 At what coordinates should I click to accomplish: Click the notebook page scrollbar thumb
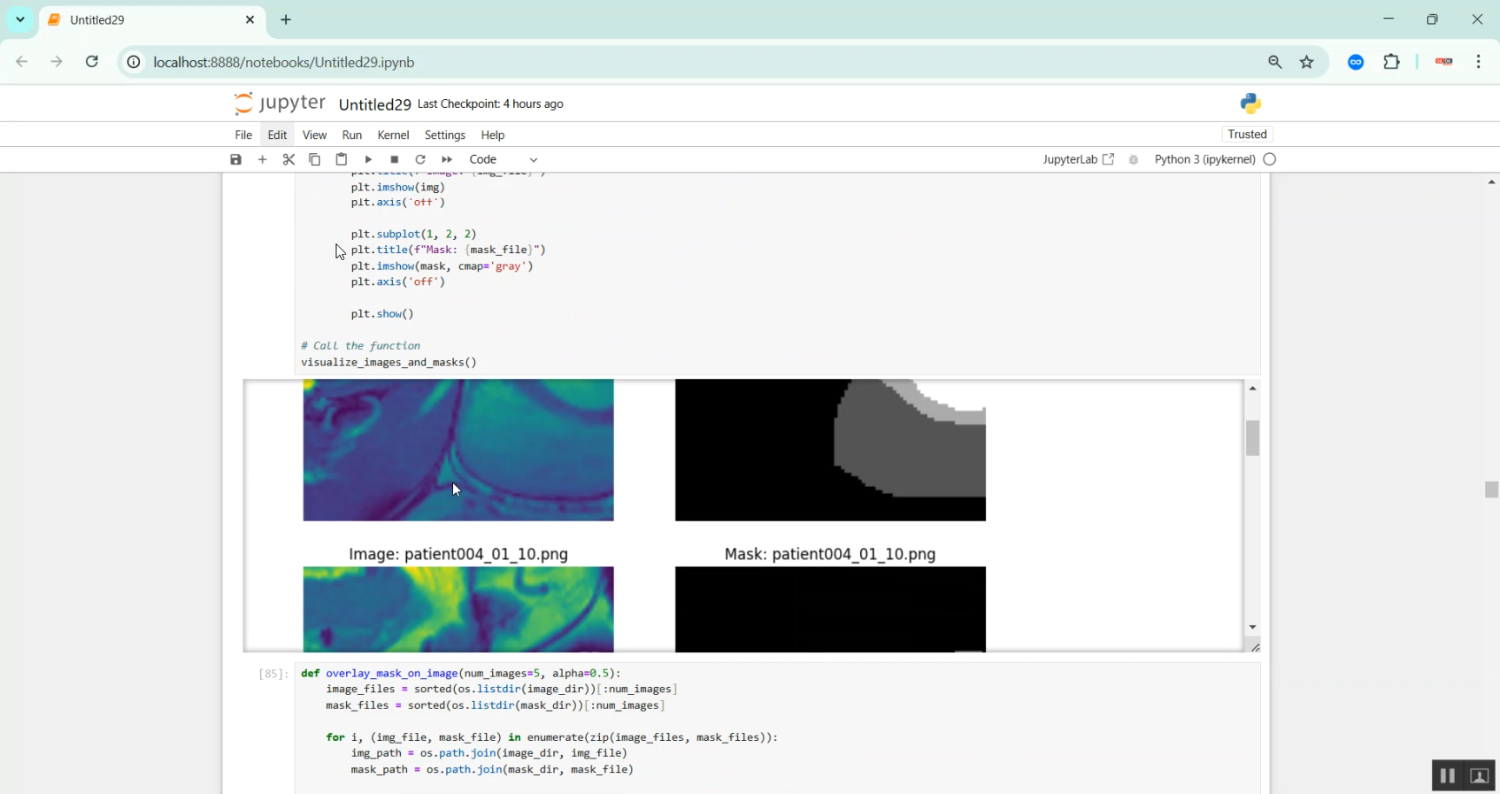pyautogui.click(x=1491, y=489)
